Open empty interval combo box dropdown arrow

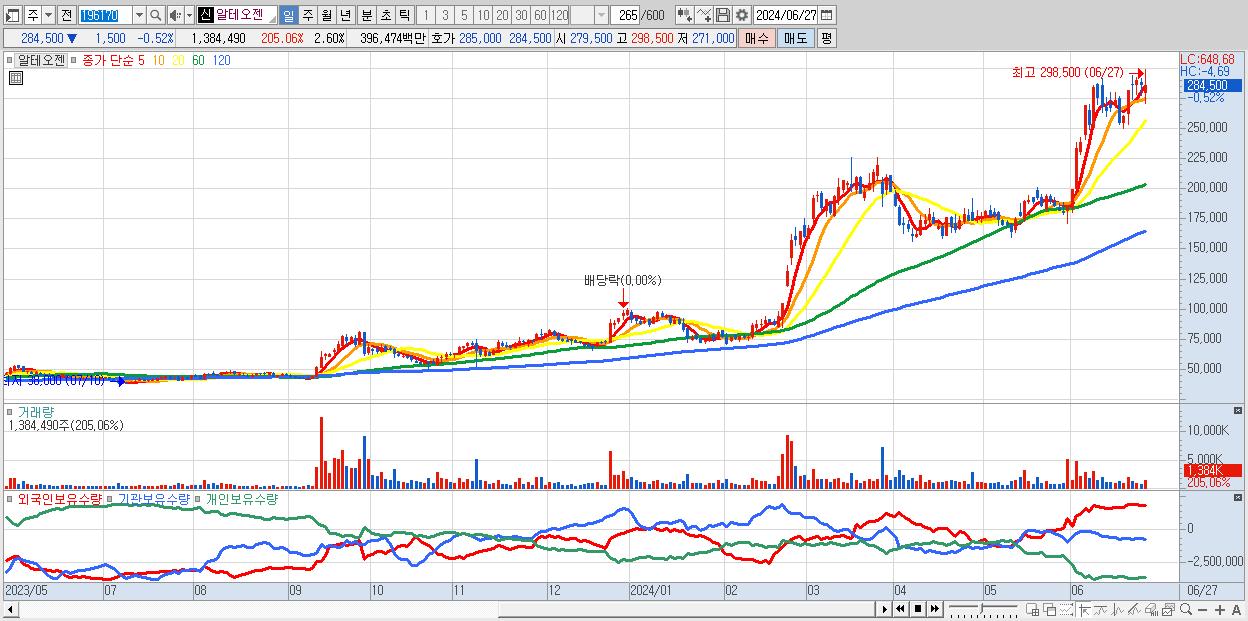[600, 15]
